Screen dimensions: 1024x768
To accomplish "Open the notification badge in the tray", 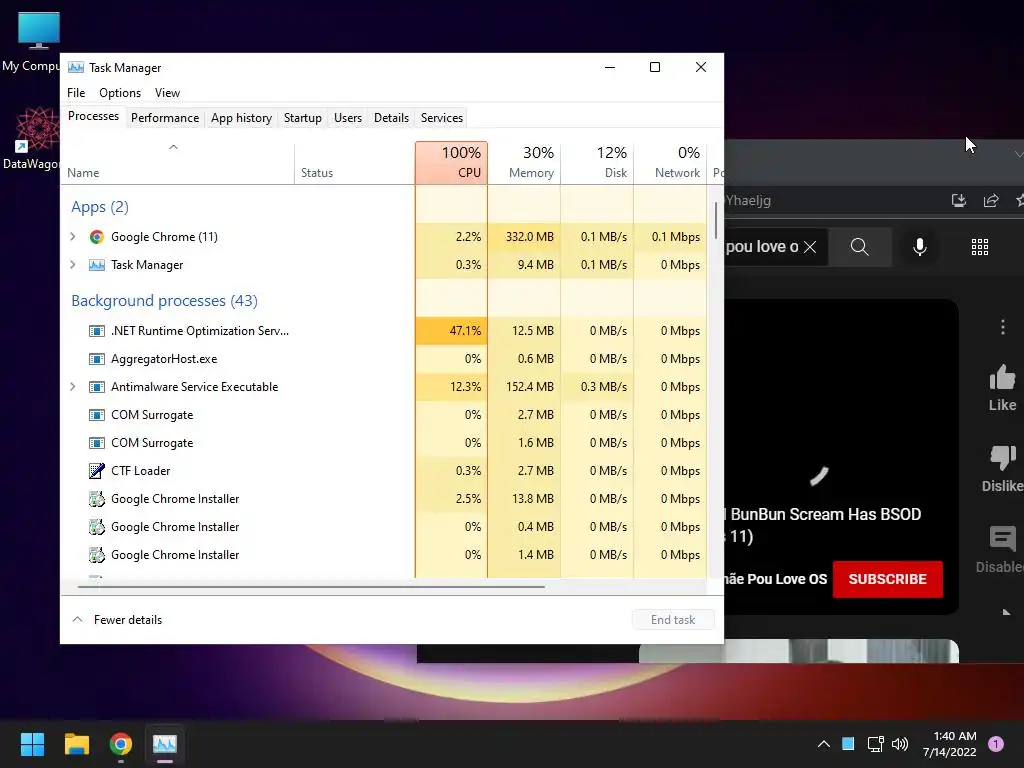I will pyautogui.click(x=996, y=744).
